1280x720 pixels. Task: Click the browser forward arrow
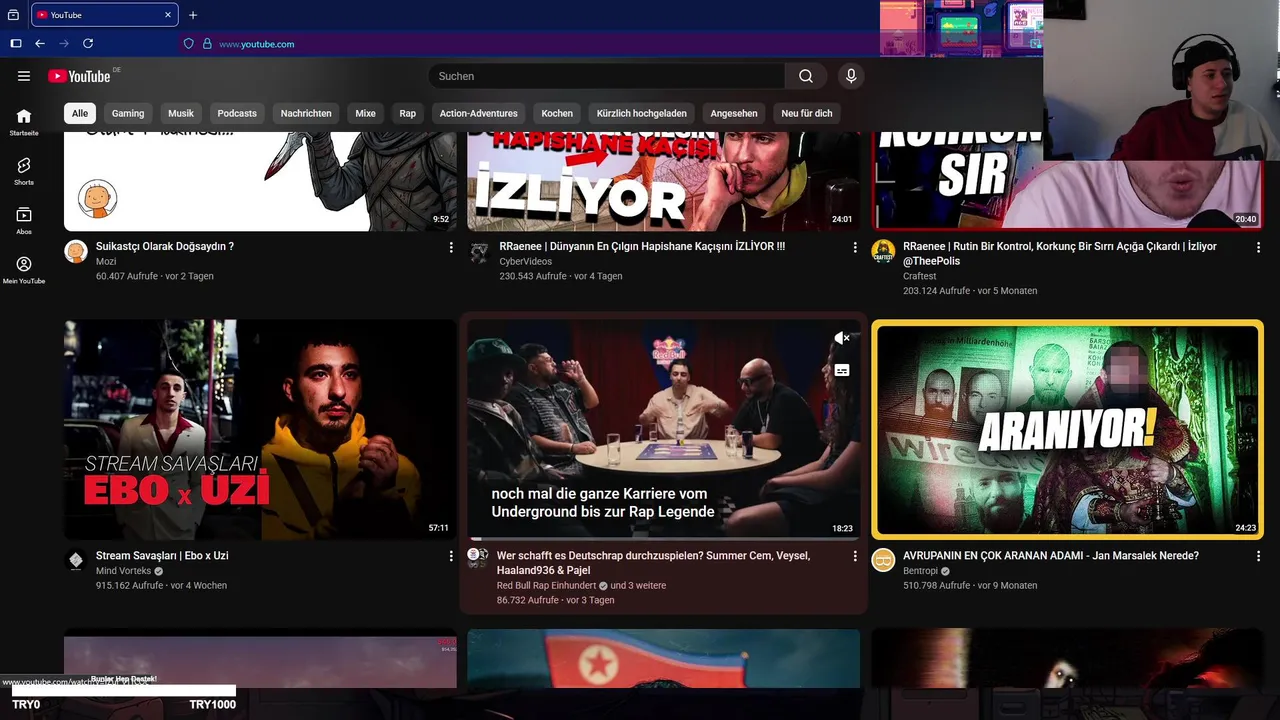pos(64,44)
